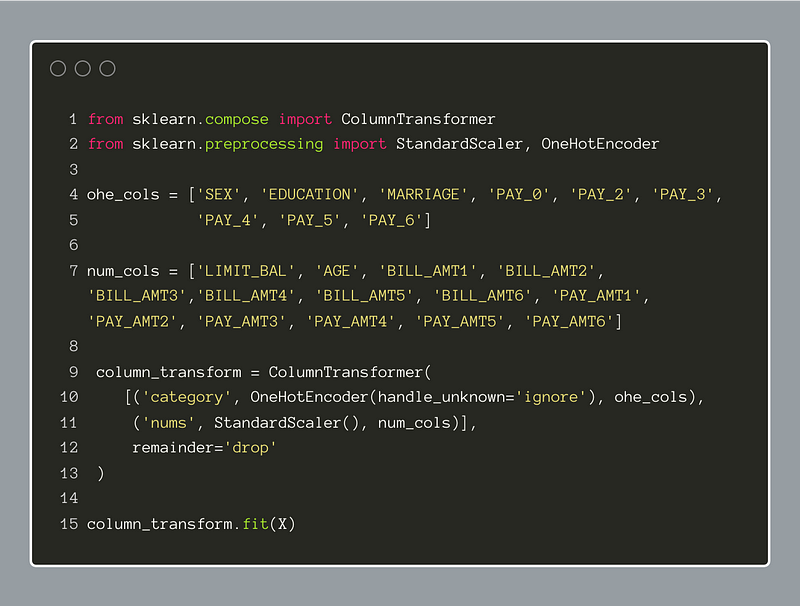Image resolution: width=800 pixels, height=606 pixels.
Task: Click 'import' keyword on line 2
Action: click(360, 144)
